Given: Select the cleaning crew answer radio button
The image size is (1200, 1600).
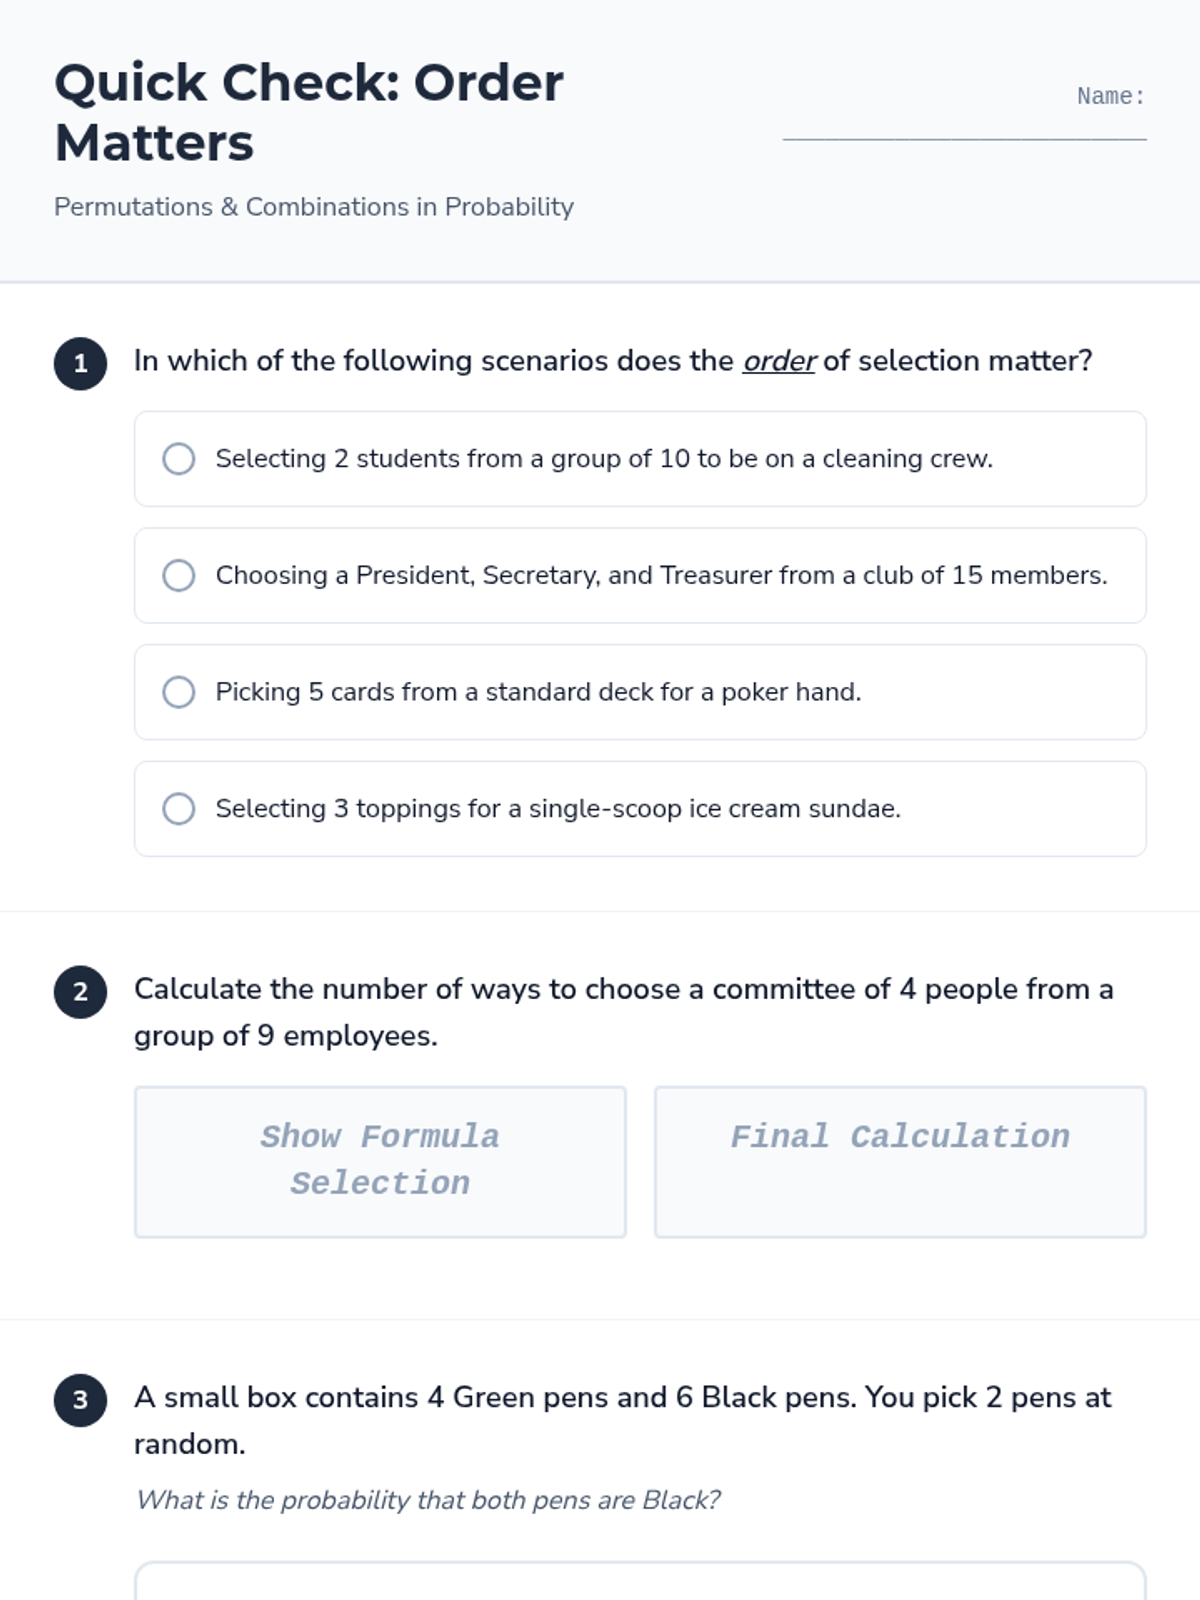Looking at the screenshot, I should [x=179, y=459].
